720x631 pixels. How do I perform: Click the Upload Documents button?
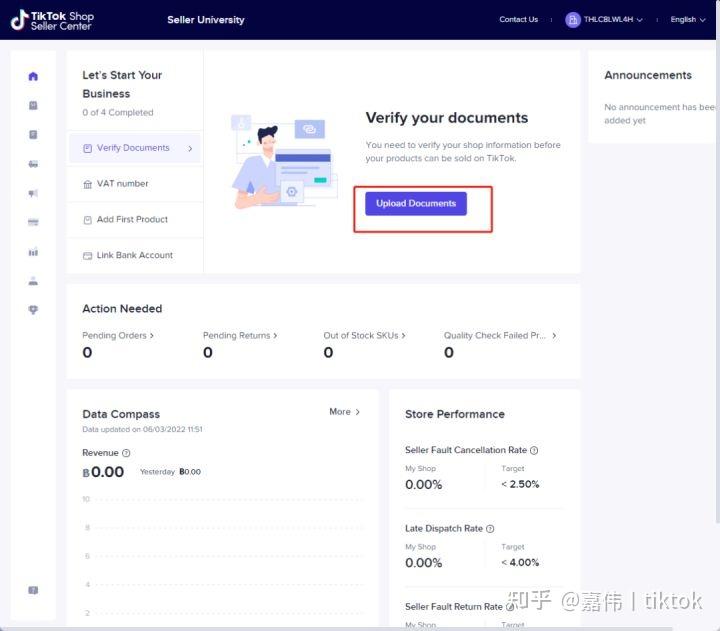click(x=416, y=203)
